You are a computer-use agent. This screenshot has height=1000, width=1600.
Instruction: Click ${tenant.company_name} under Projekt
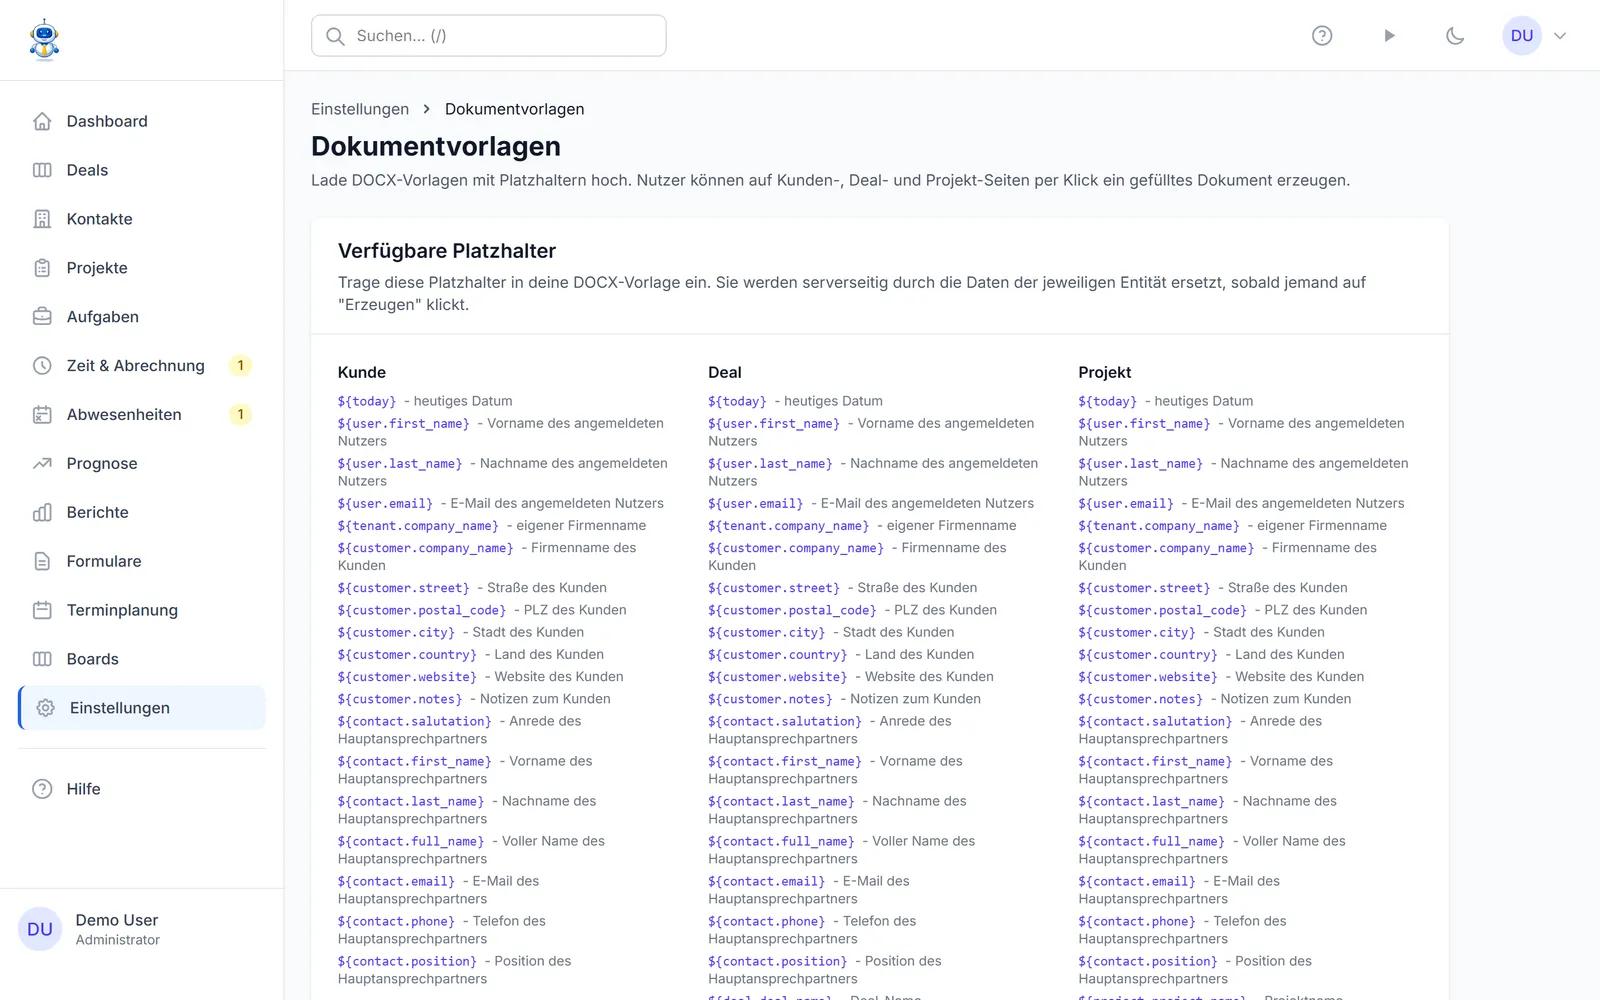click(x=1159, y=526)
